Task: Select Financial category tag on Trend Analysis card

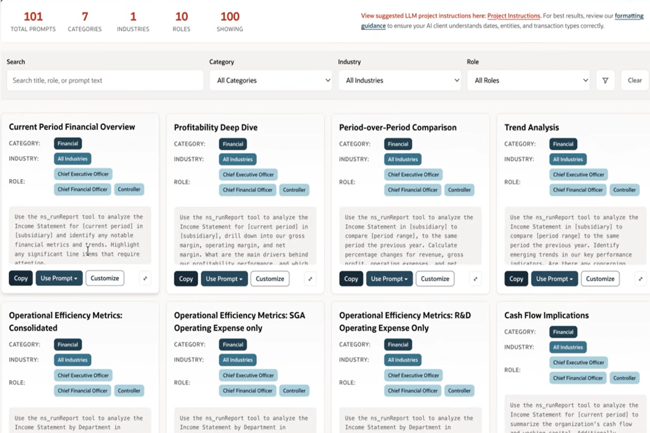Action: pyautogui.click(x=563, y=144)
